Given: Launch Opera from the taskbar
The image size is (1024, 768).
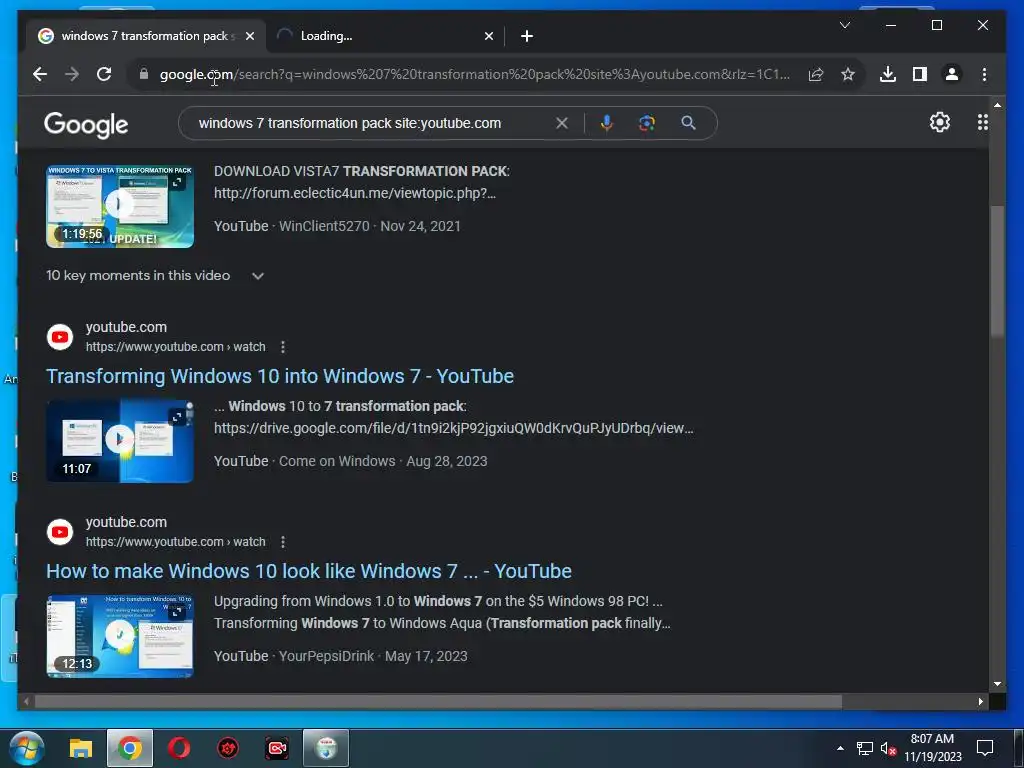Looking at the screenshot, I should click(179, 748).
